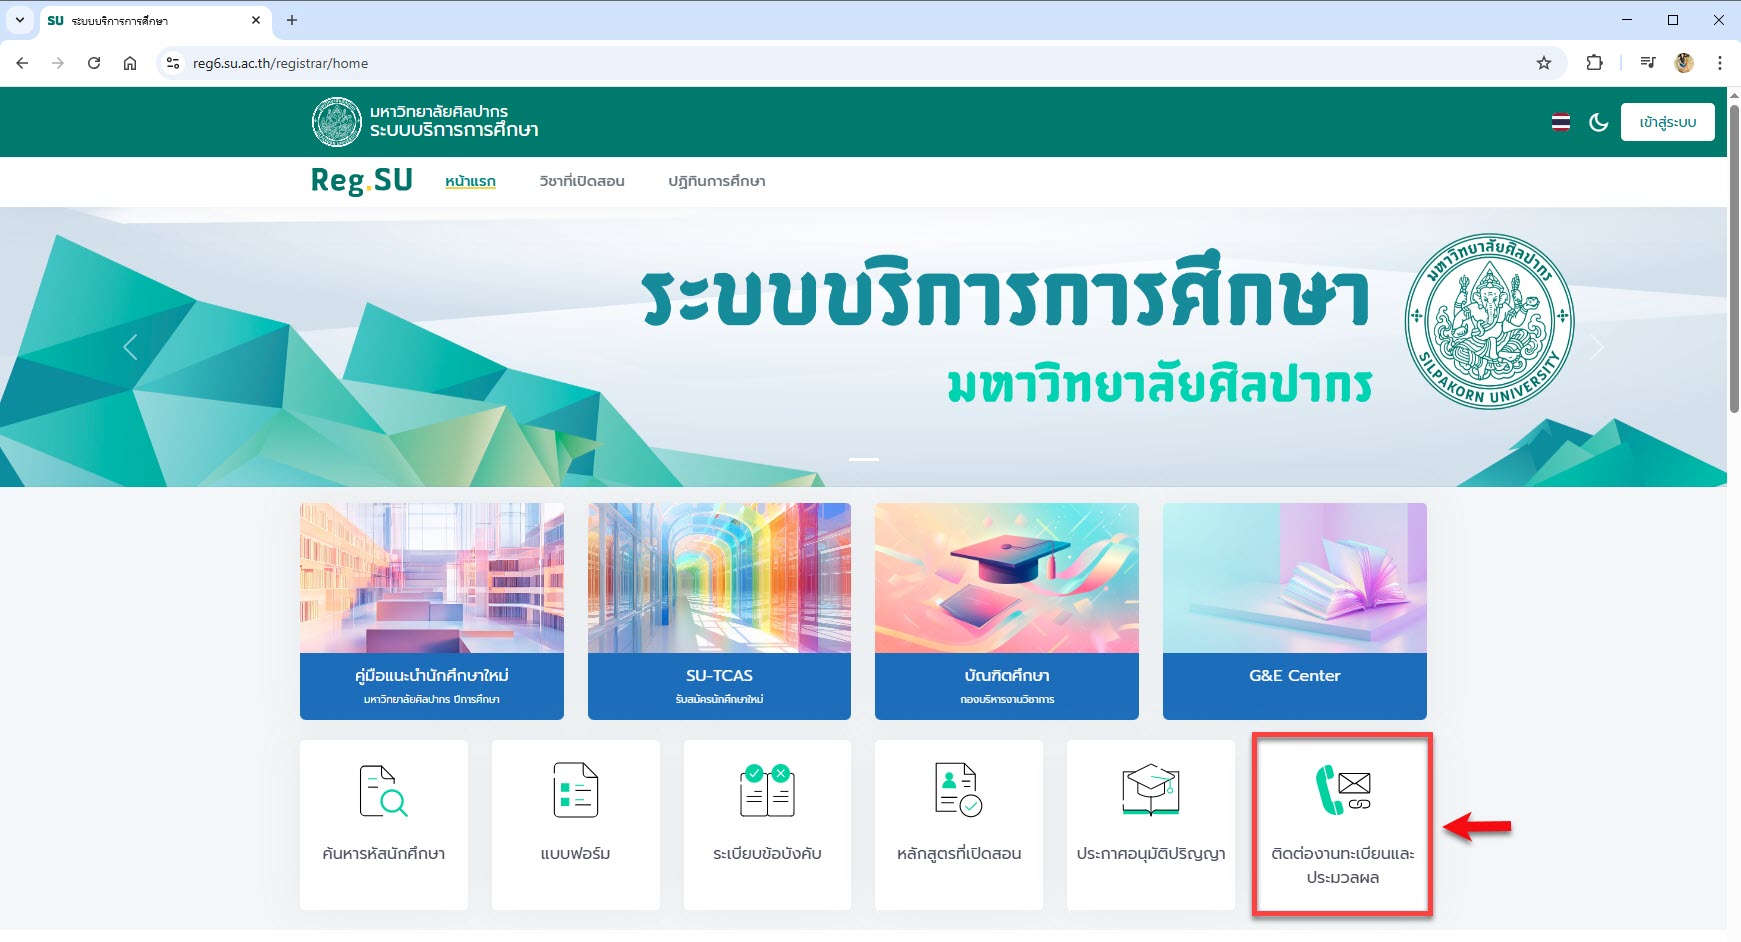The height and width of the screenshot is (942, 1741).
Task: Open the วิชาที่เปิดสอน menu item
Action: pyautogui.click(x=581, y=181)
